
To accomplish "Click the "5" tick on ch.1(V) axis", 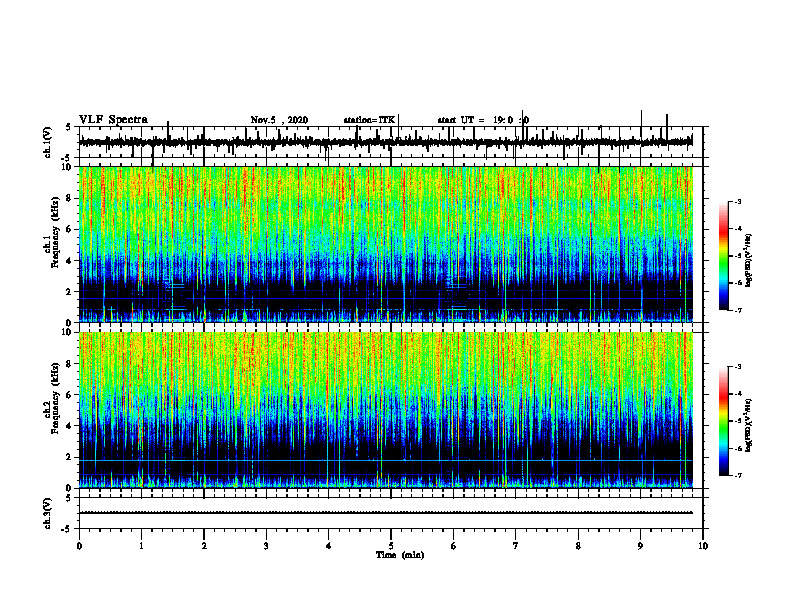I will tap(68, 127).
